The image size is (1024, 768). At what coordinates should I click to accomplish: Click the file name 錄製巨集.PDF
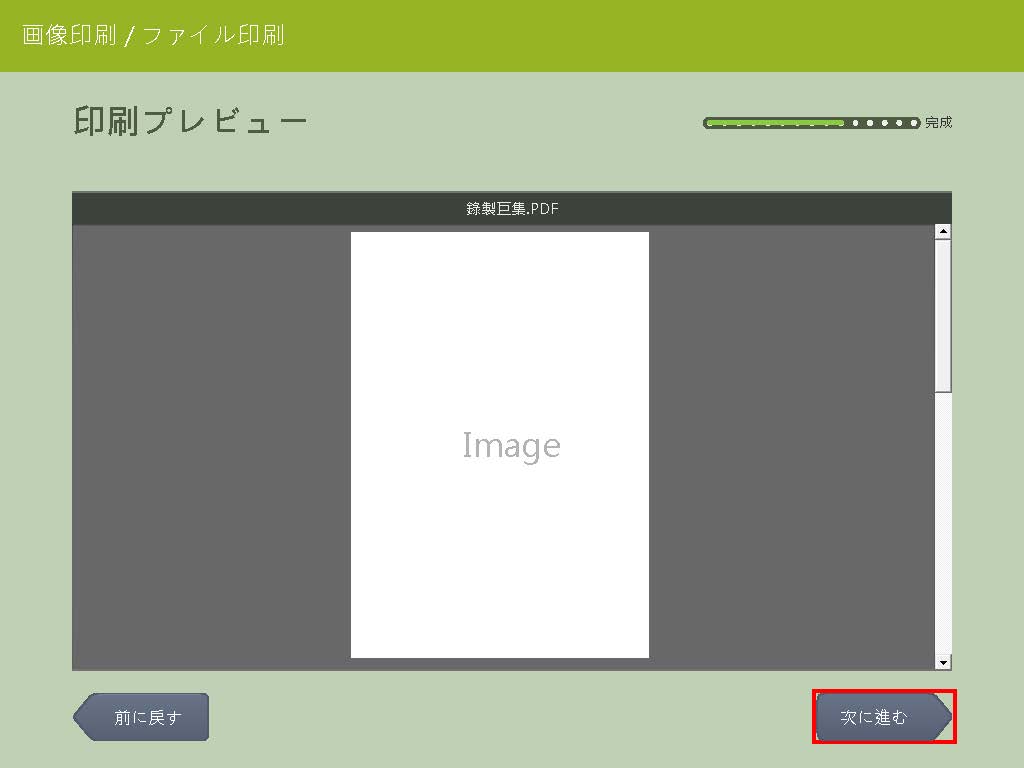512,208
